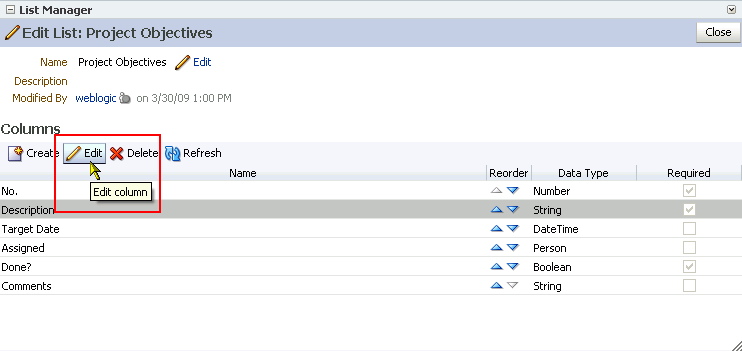The width and height of the screenshot is (742, 362).
Task: Click the String type in Description row
Action: (x=547, y=210)
